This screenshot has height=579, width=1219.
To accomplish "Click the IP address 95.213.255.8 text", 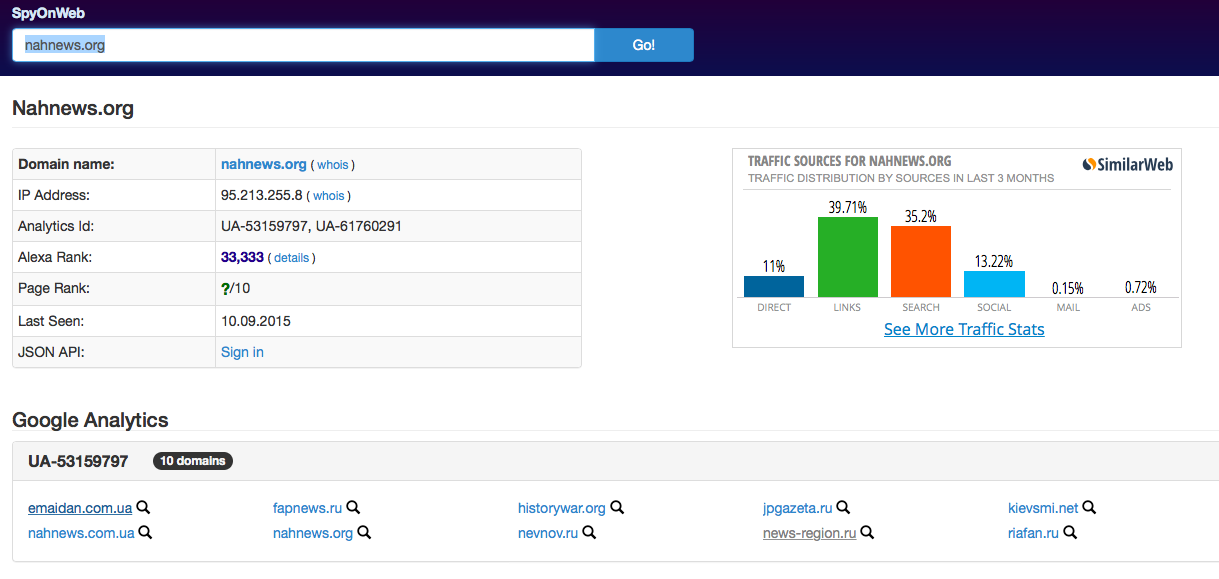I will [x=261, y=195].
